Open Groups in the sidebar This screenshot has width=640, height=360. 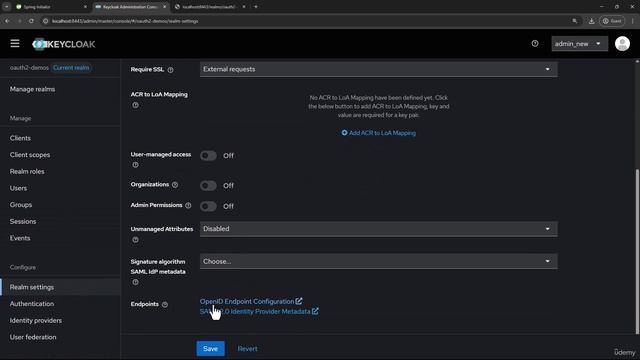21,205
